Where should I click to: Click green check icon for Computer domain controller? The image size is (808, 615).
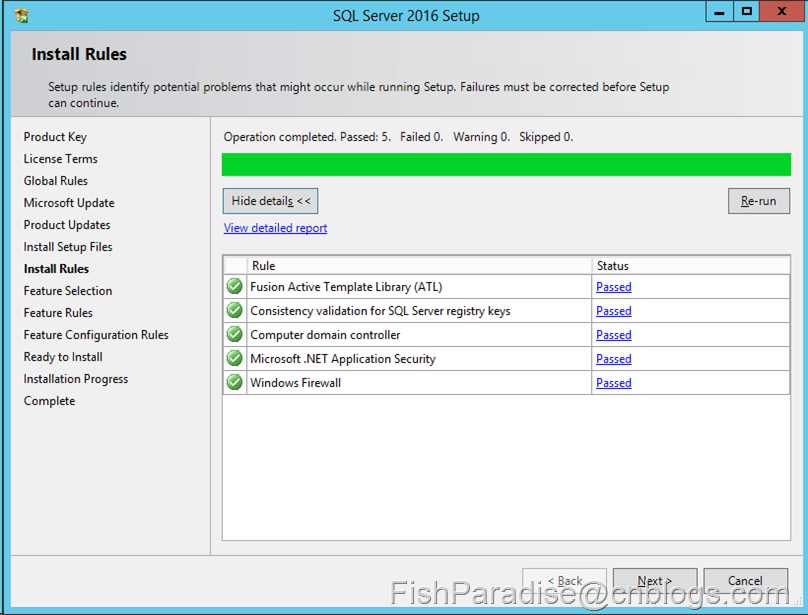[234, 334]
